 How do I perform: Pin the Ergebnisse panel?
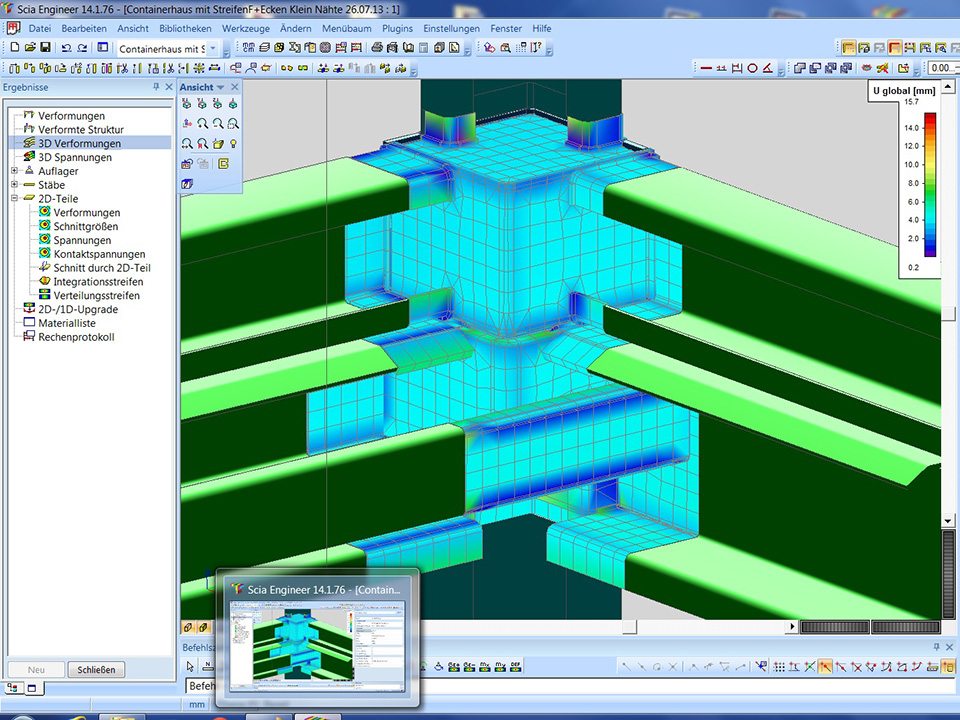[156, 87]
